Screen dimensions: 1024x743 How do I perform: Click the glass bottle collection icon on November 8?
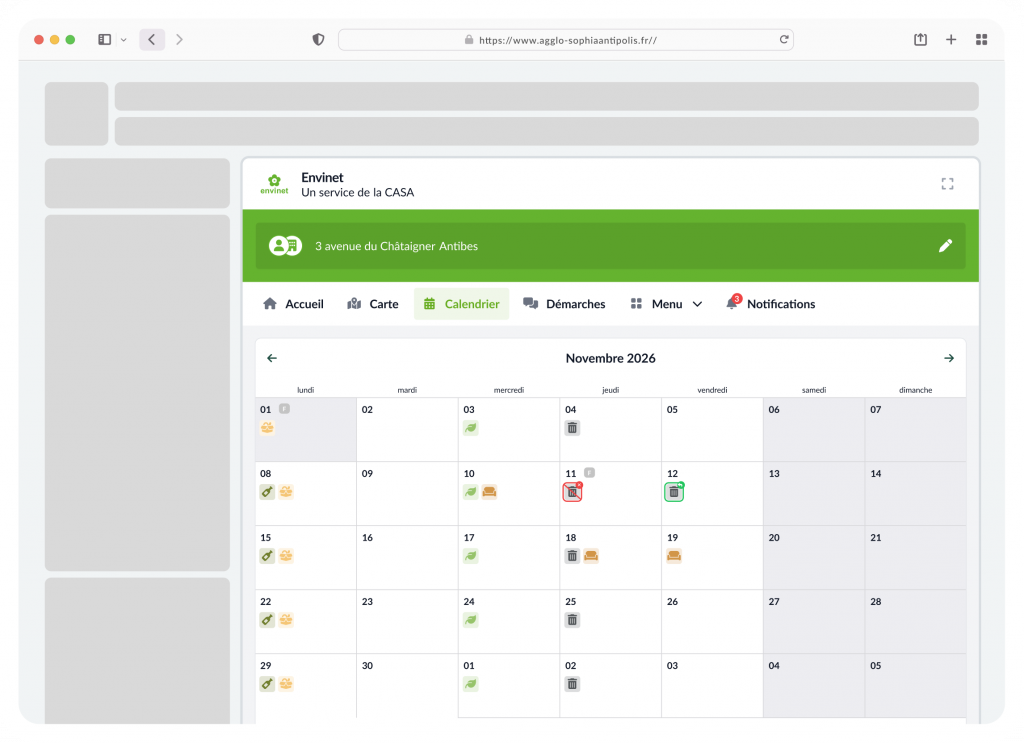266,491
